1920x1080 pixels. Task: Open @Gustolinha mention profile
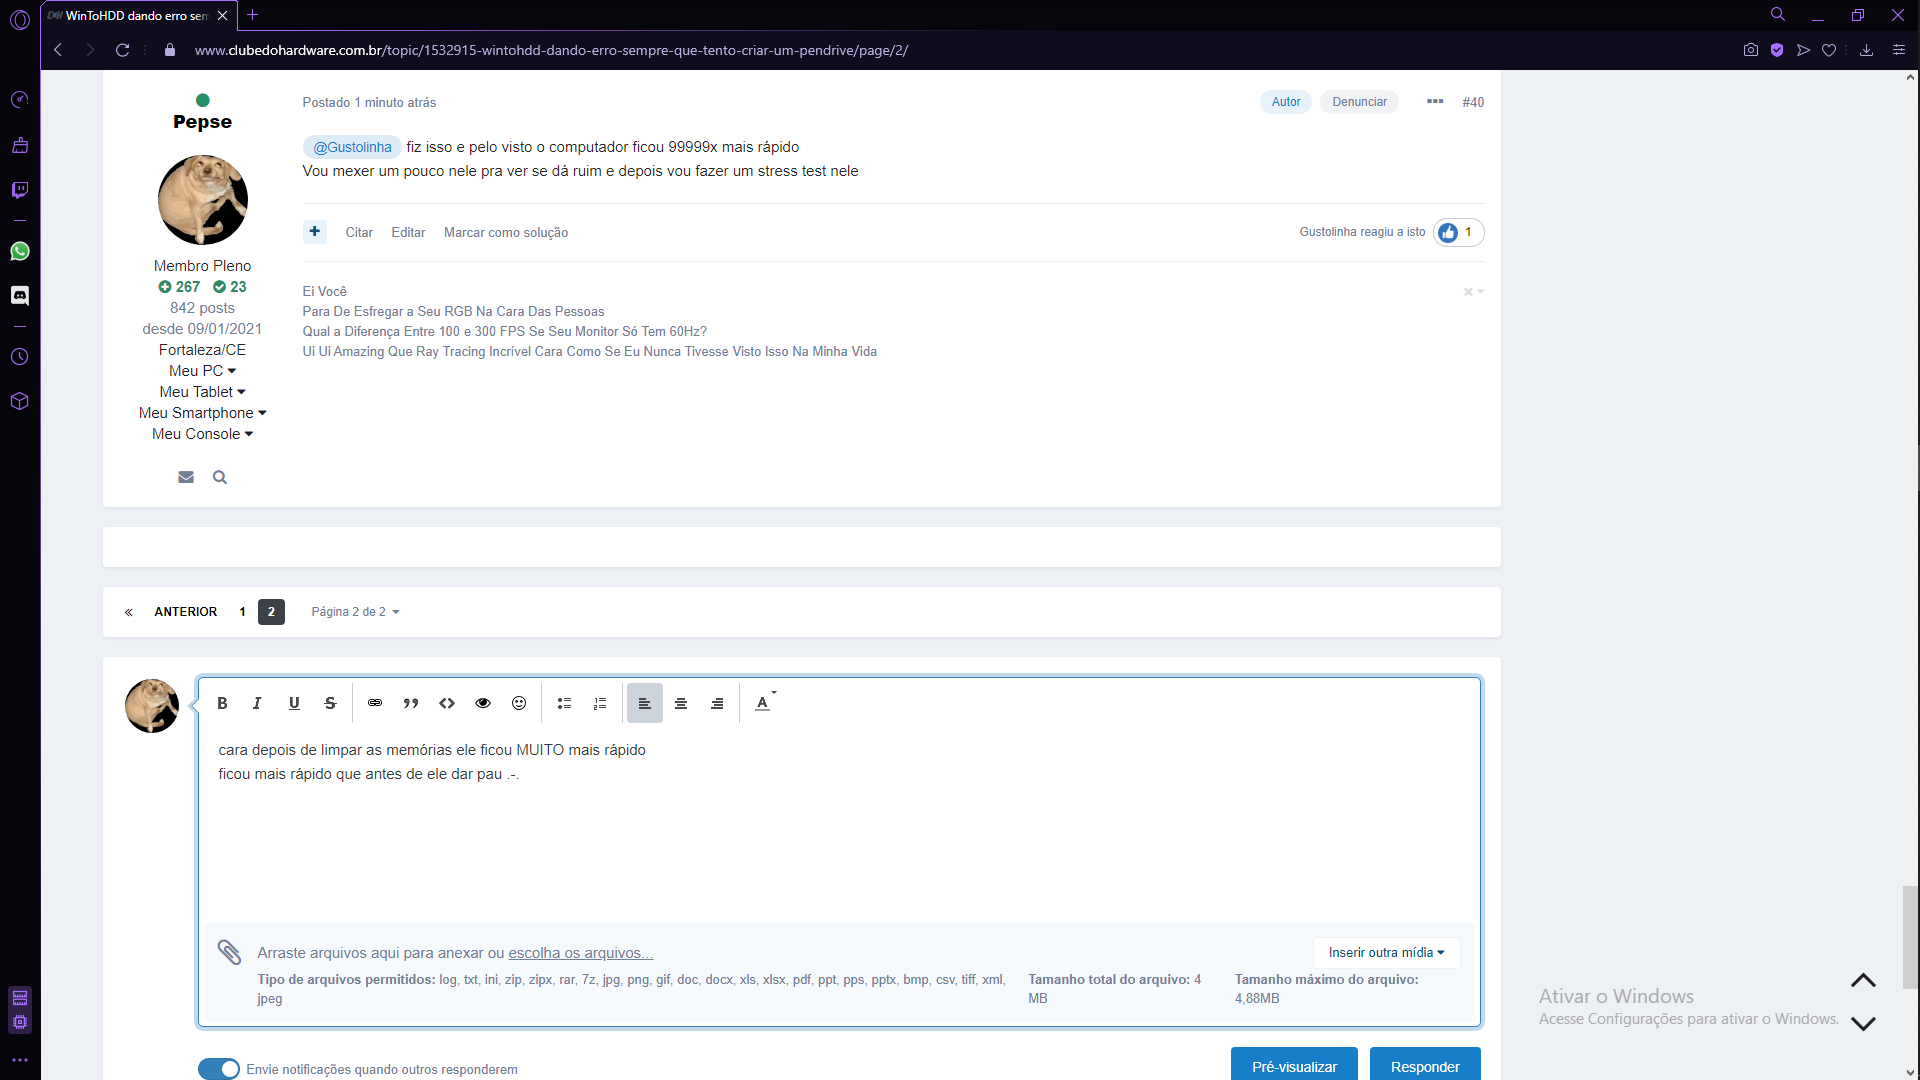tap(352, 147)
